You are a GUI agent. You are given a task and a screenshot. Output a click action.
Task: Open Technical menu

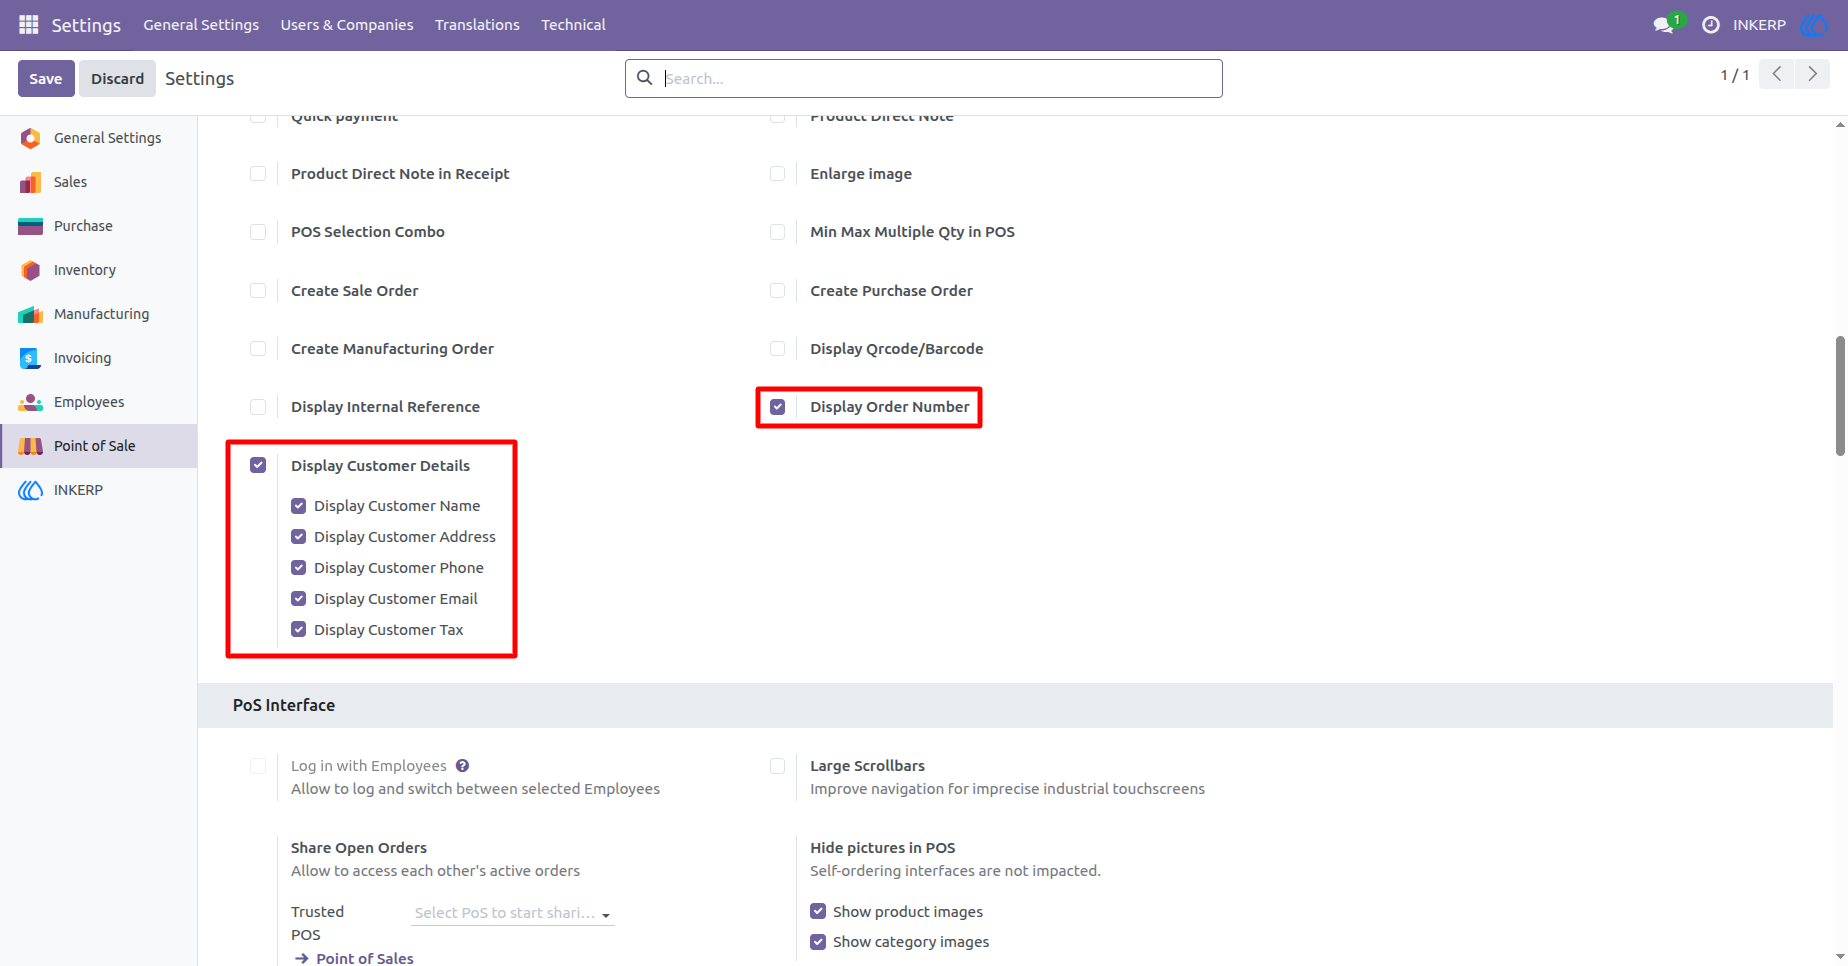tap(573, 25)
